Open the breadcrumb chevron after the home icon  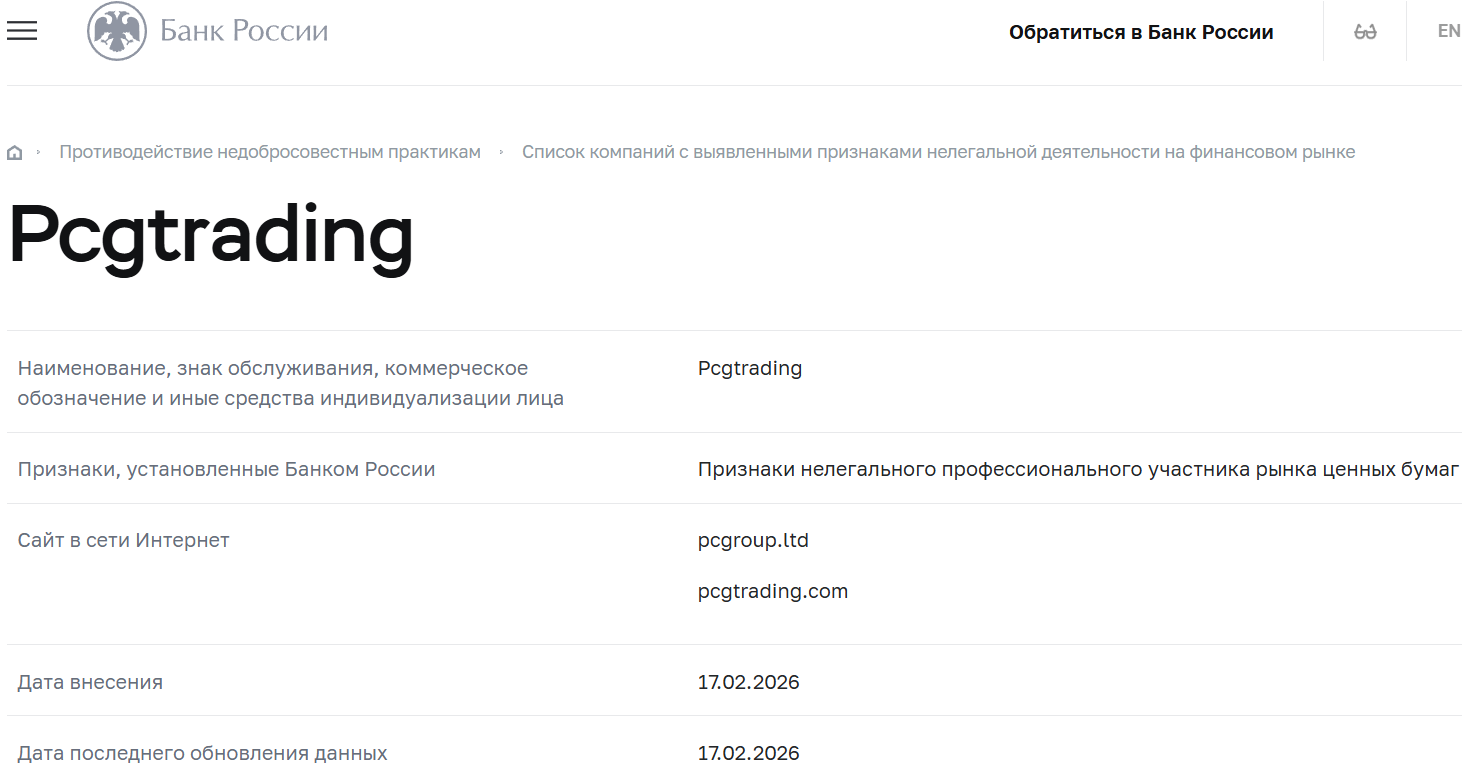(39, 152)
